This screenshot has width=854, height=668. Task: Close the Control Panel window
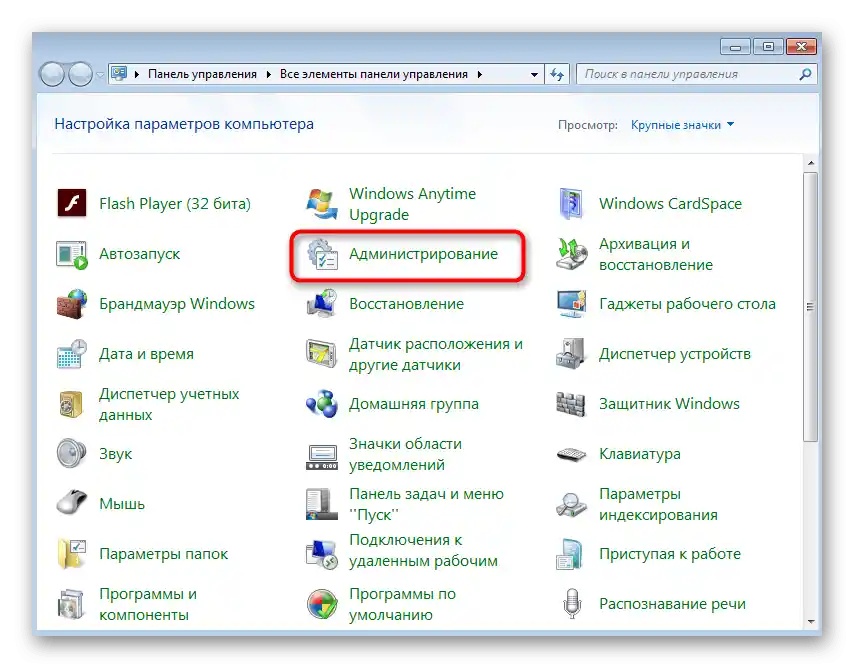(801, 47)
